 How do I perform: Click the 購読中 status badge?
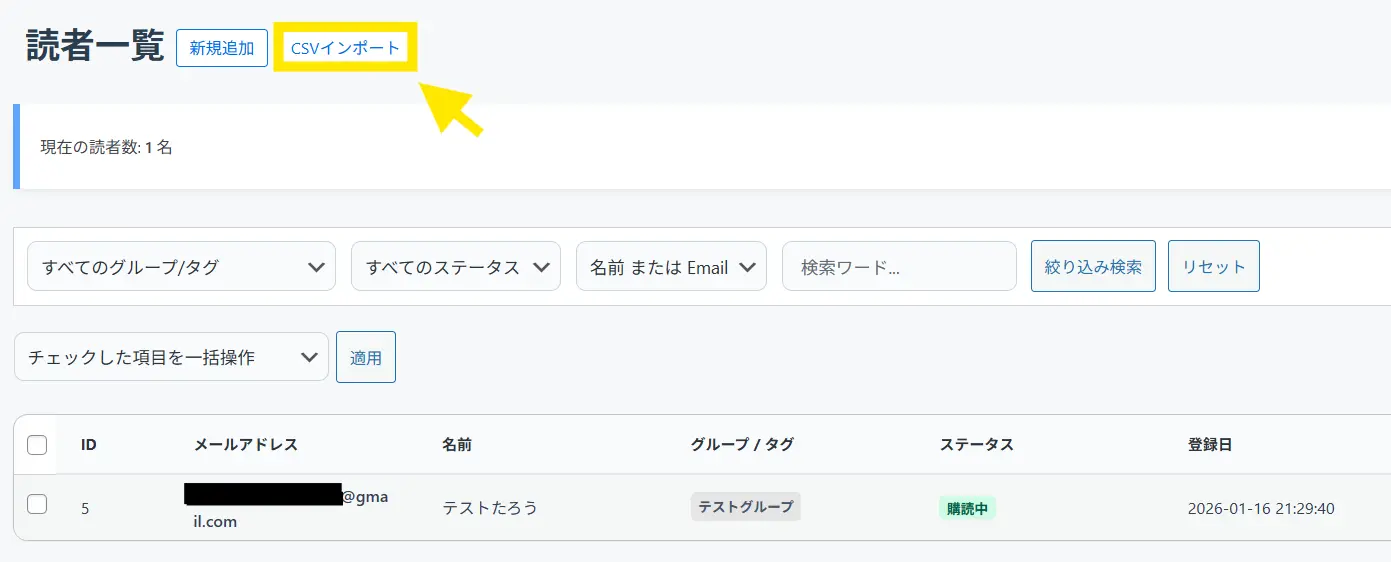[x=967, y=508]
